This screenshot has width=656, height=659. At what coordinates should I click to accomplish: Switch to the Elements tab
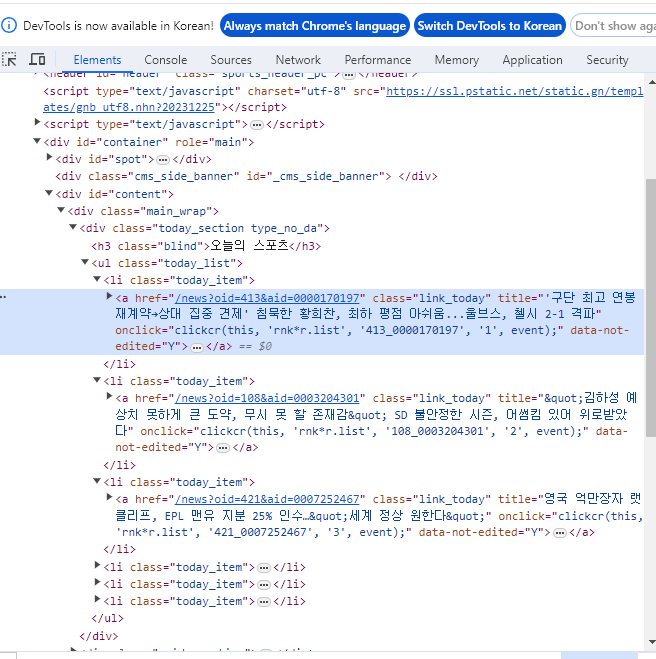(97, 60)
